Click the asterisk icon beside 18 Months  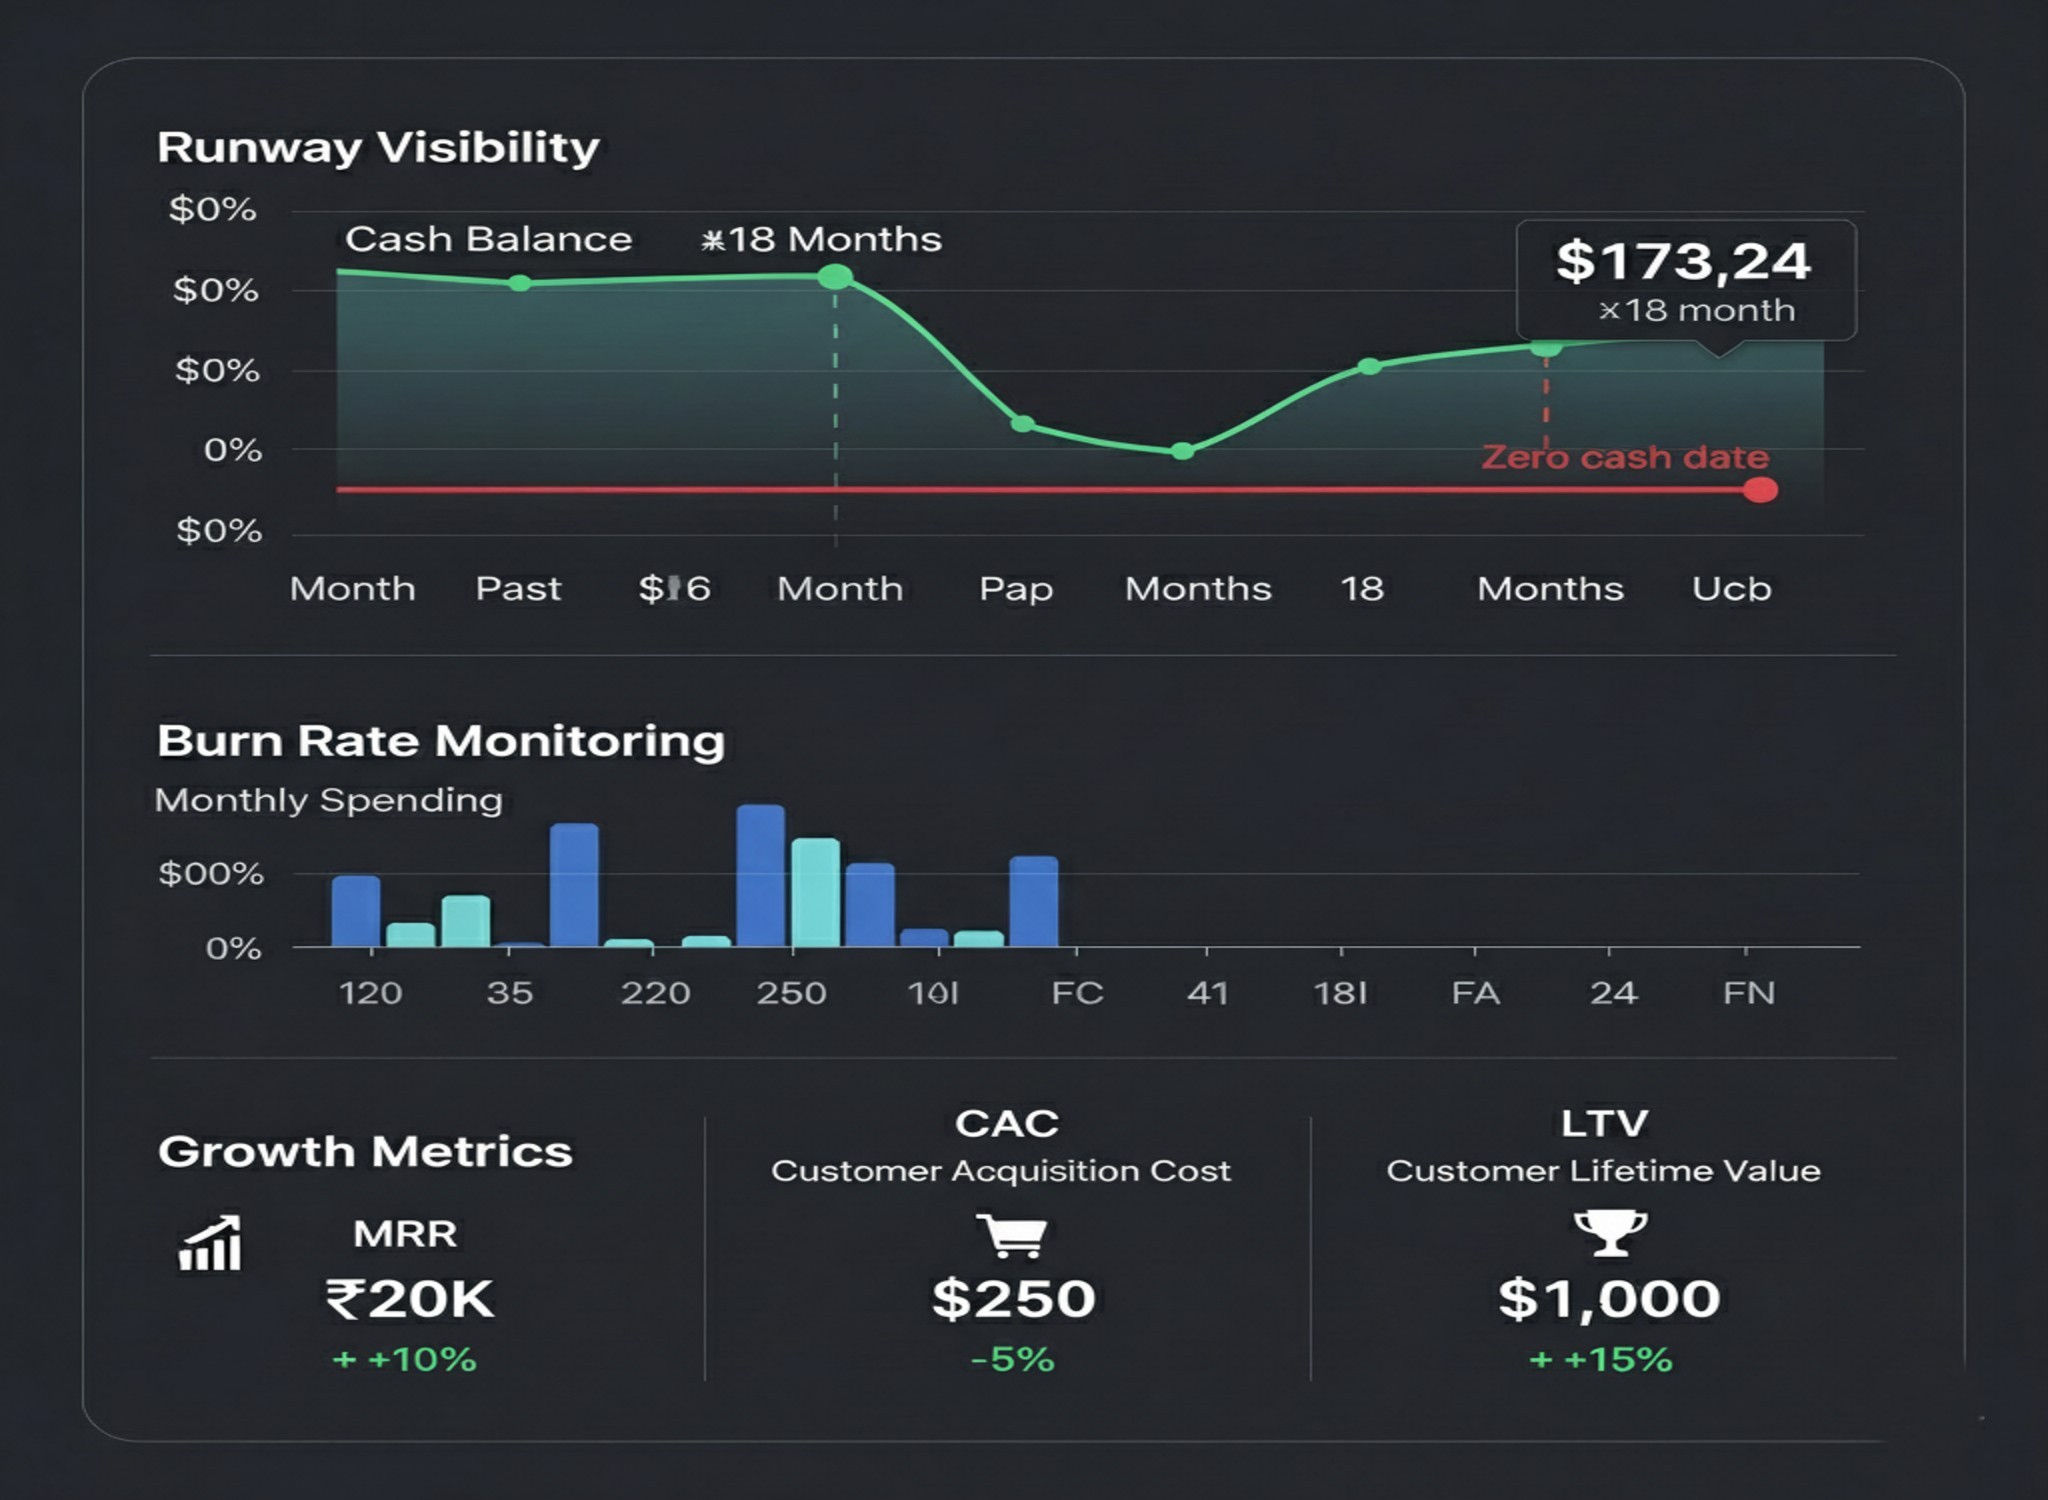[x=710, y=238]
